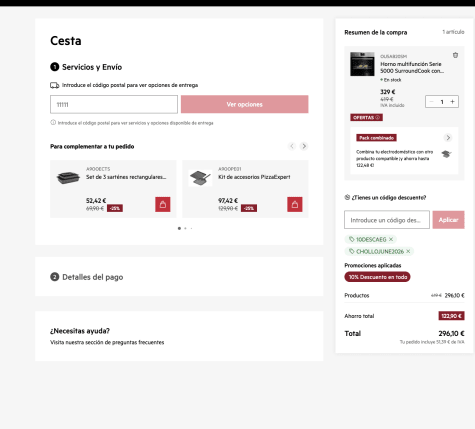Click the -25% badge on the PizzaExpert kit

pos(249,208)
